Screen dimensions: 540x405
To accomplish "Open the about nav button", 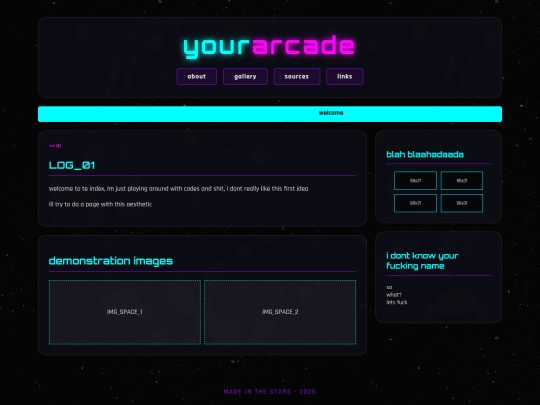I will point(197,76).
